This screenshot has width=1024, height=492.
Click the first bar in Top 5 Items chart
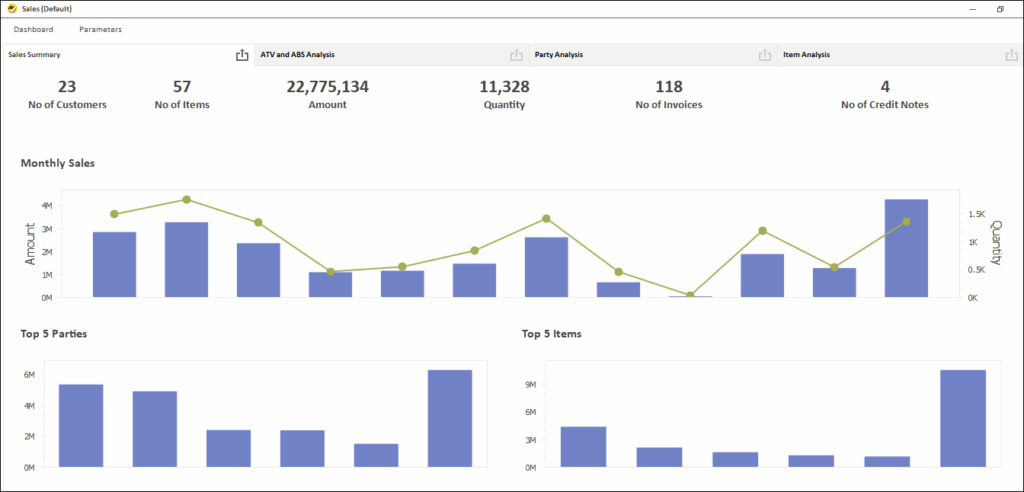point(583,446)
